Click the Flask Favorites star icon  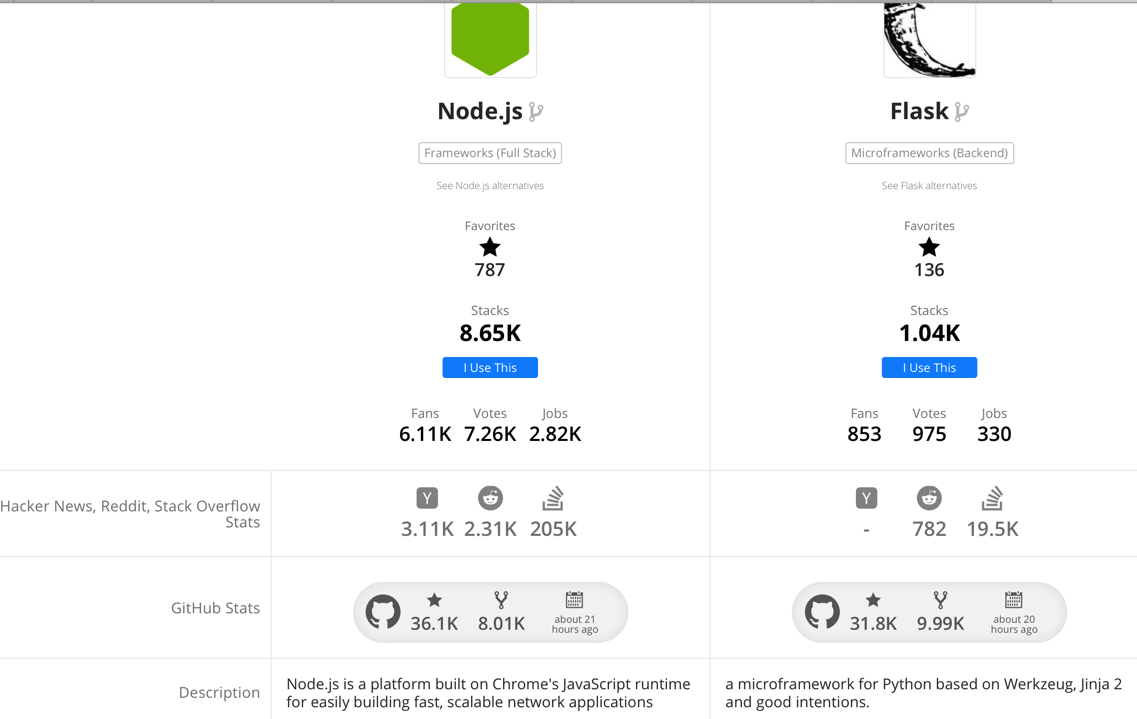pyautogui.click(x=929, y=247)
